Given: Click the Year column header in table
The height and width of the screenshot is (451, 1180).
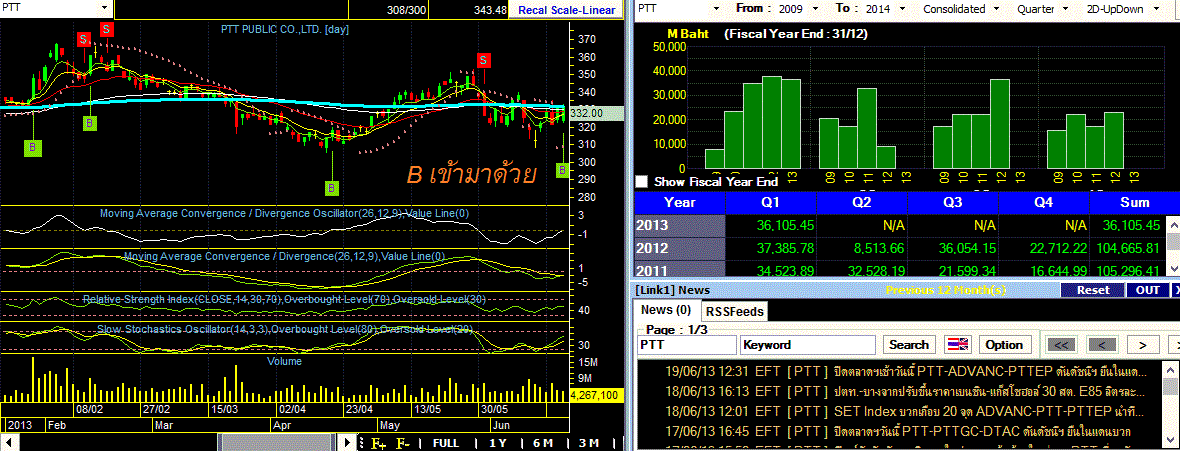Looking at the screenshot, I should click(x=680, y=203).
